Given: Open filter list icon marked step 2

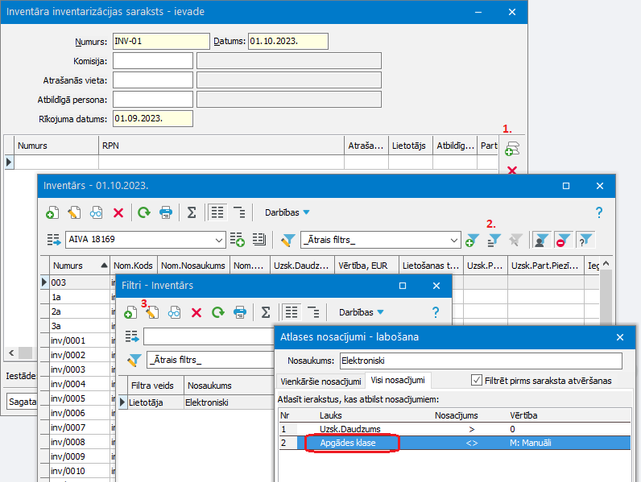Looking at the screenshot, I should tap(493, 240).
